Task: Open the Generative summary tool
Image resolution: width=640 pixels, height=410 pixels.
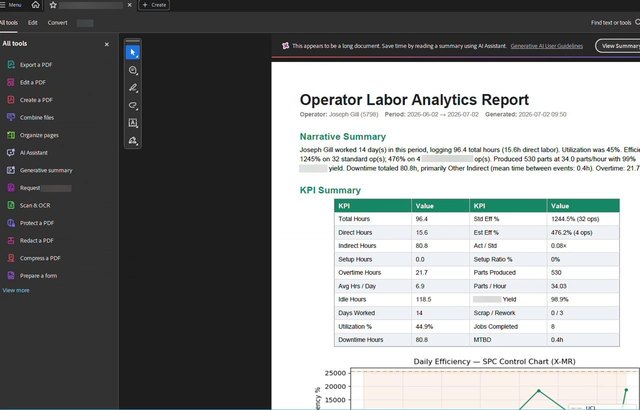Action: click(40, 170)
